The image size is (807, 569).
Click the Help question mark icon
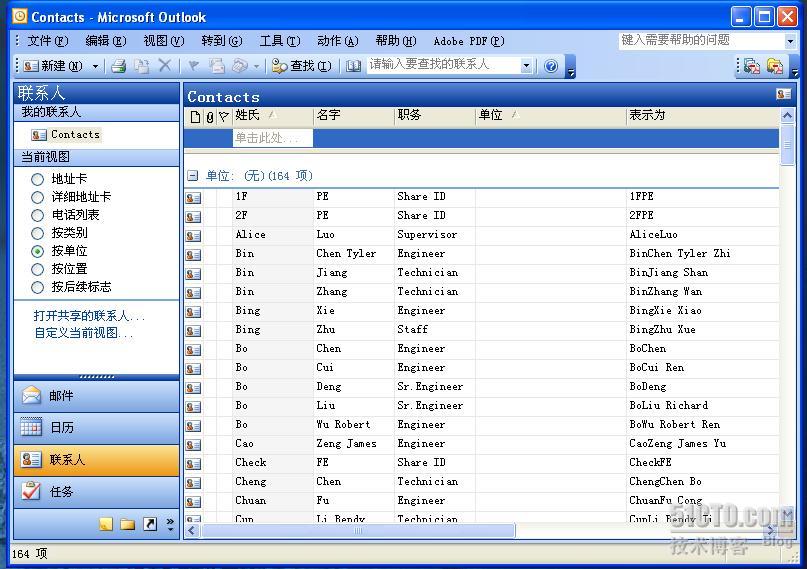[x=551, y=66]
